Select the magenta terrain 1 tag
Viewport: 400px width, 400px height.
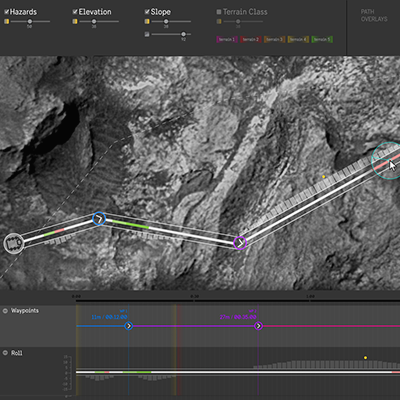click(227, 39)
